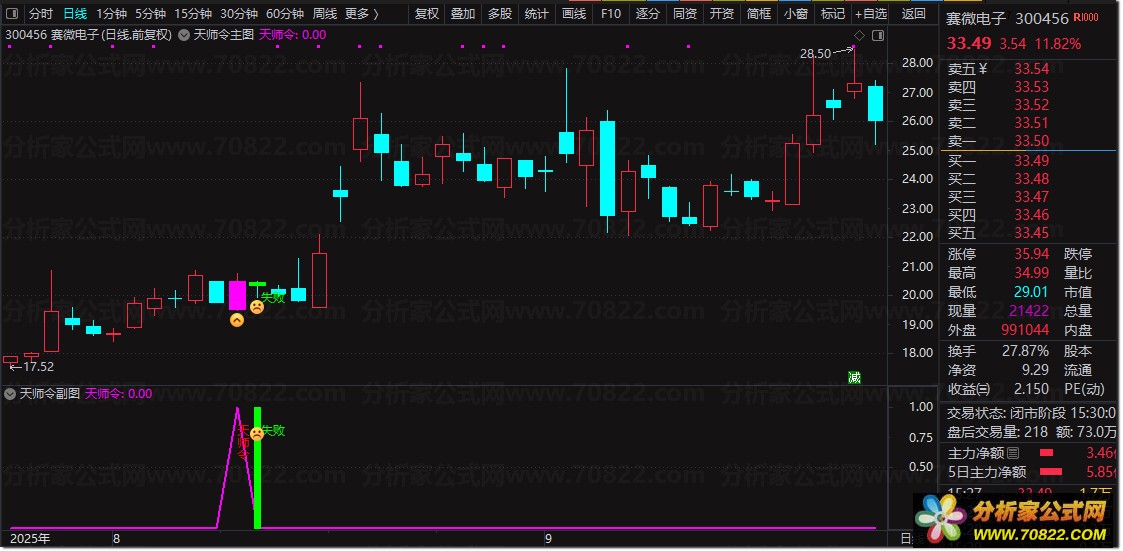Click the 买五 price 33.45
The image size is (1123, 551).
coord(1032,233)
